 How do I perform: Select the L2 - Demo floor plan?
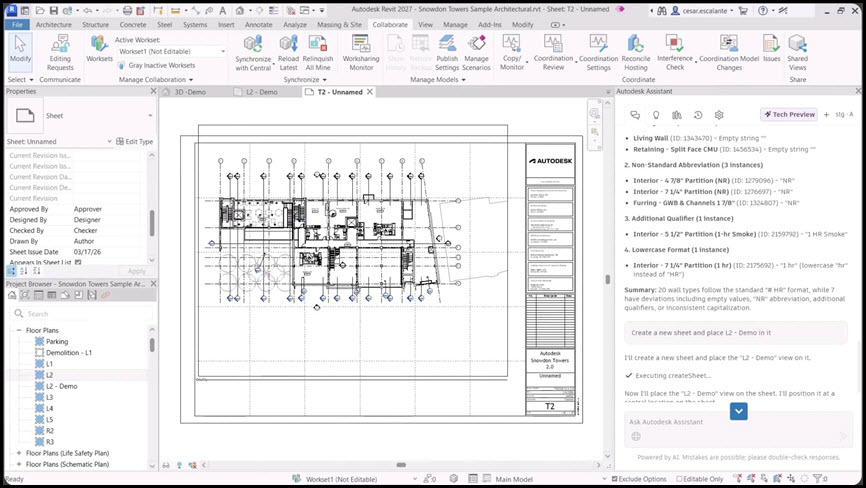(61, 386)
